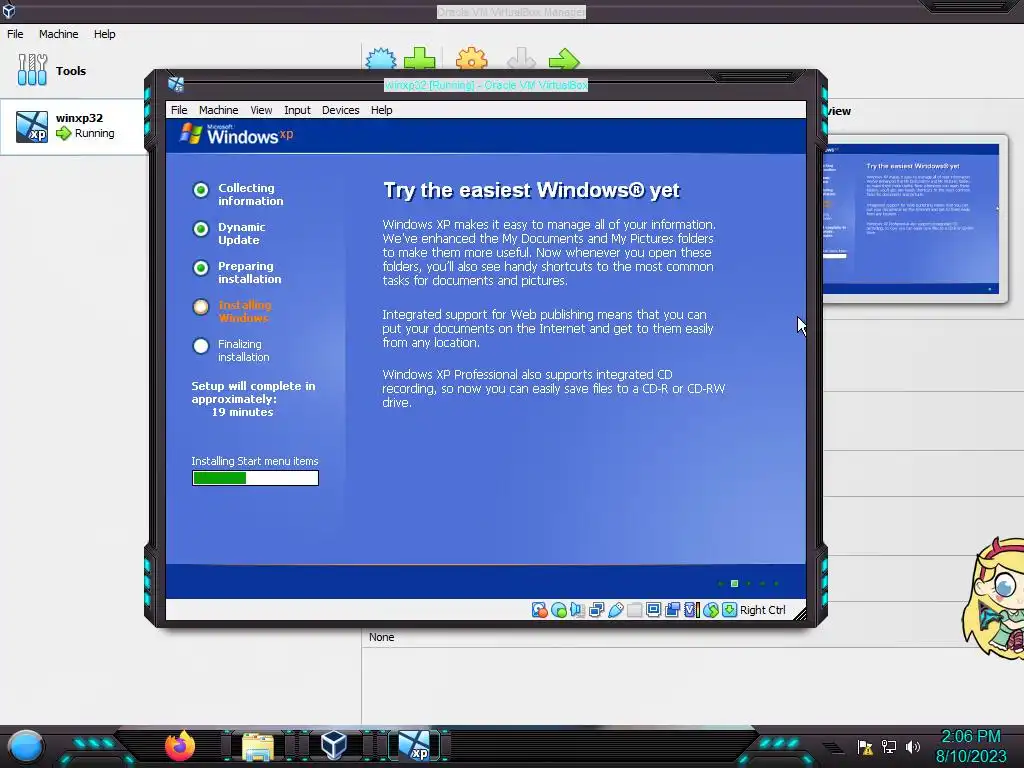Open Input menu in VM window

coord(297,110)
